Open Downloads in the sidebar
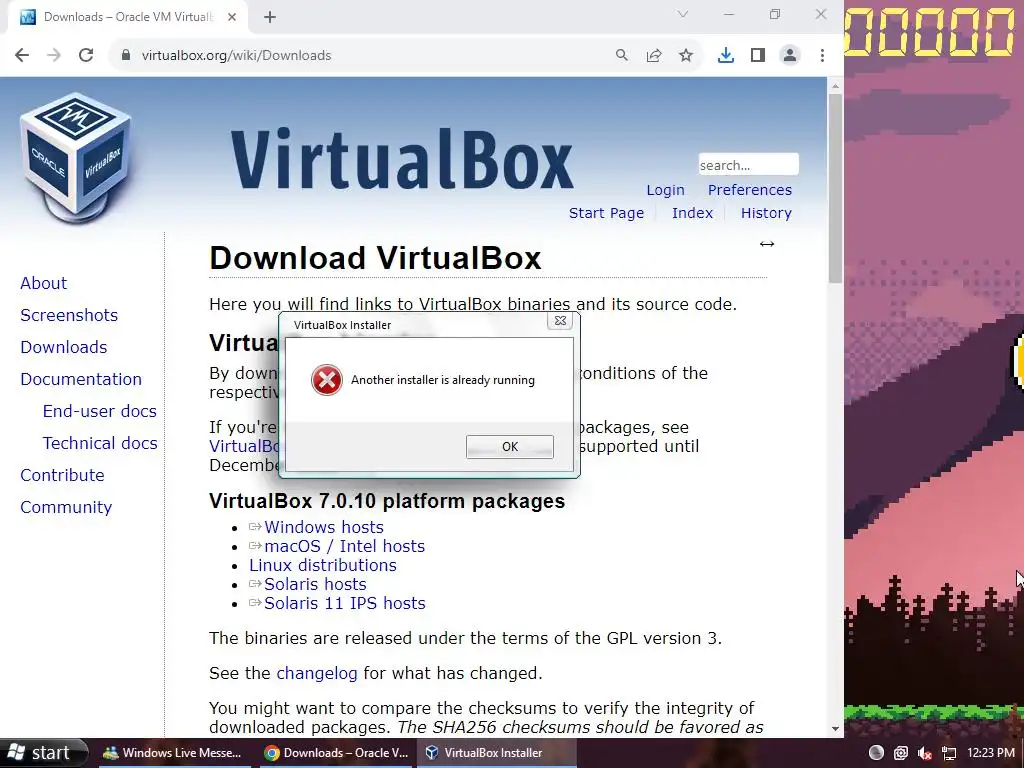 coord(63,347)
